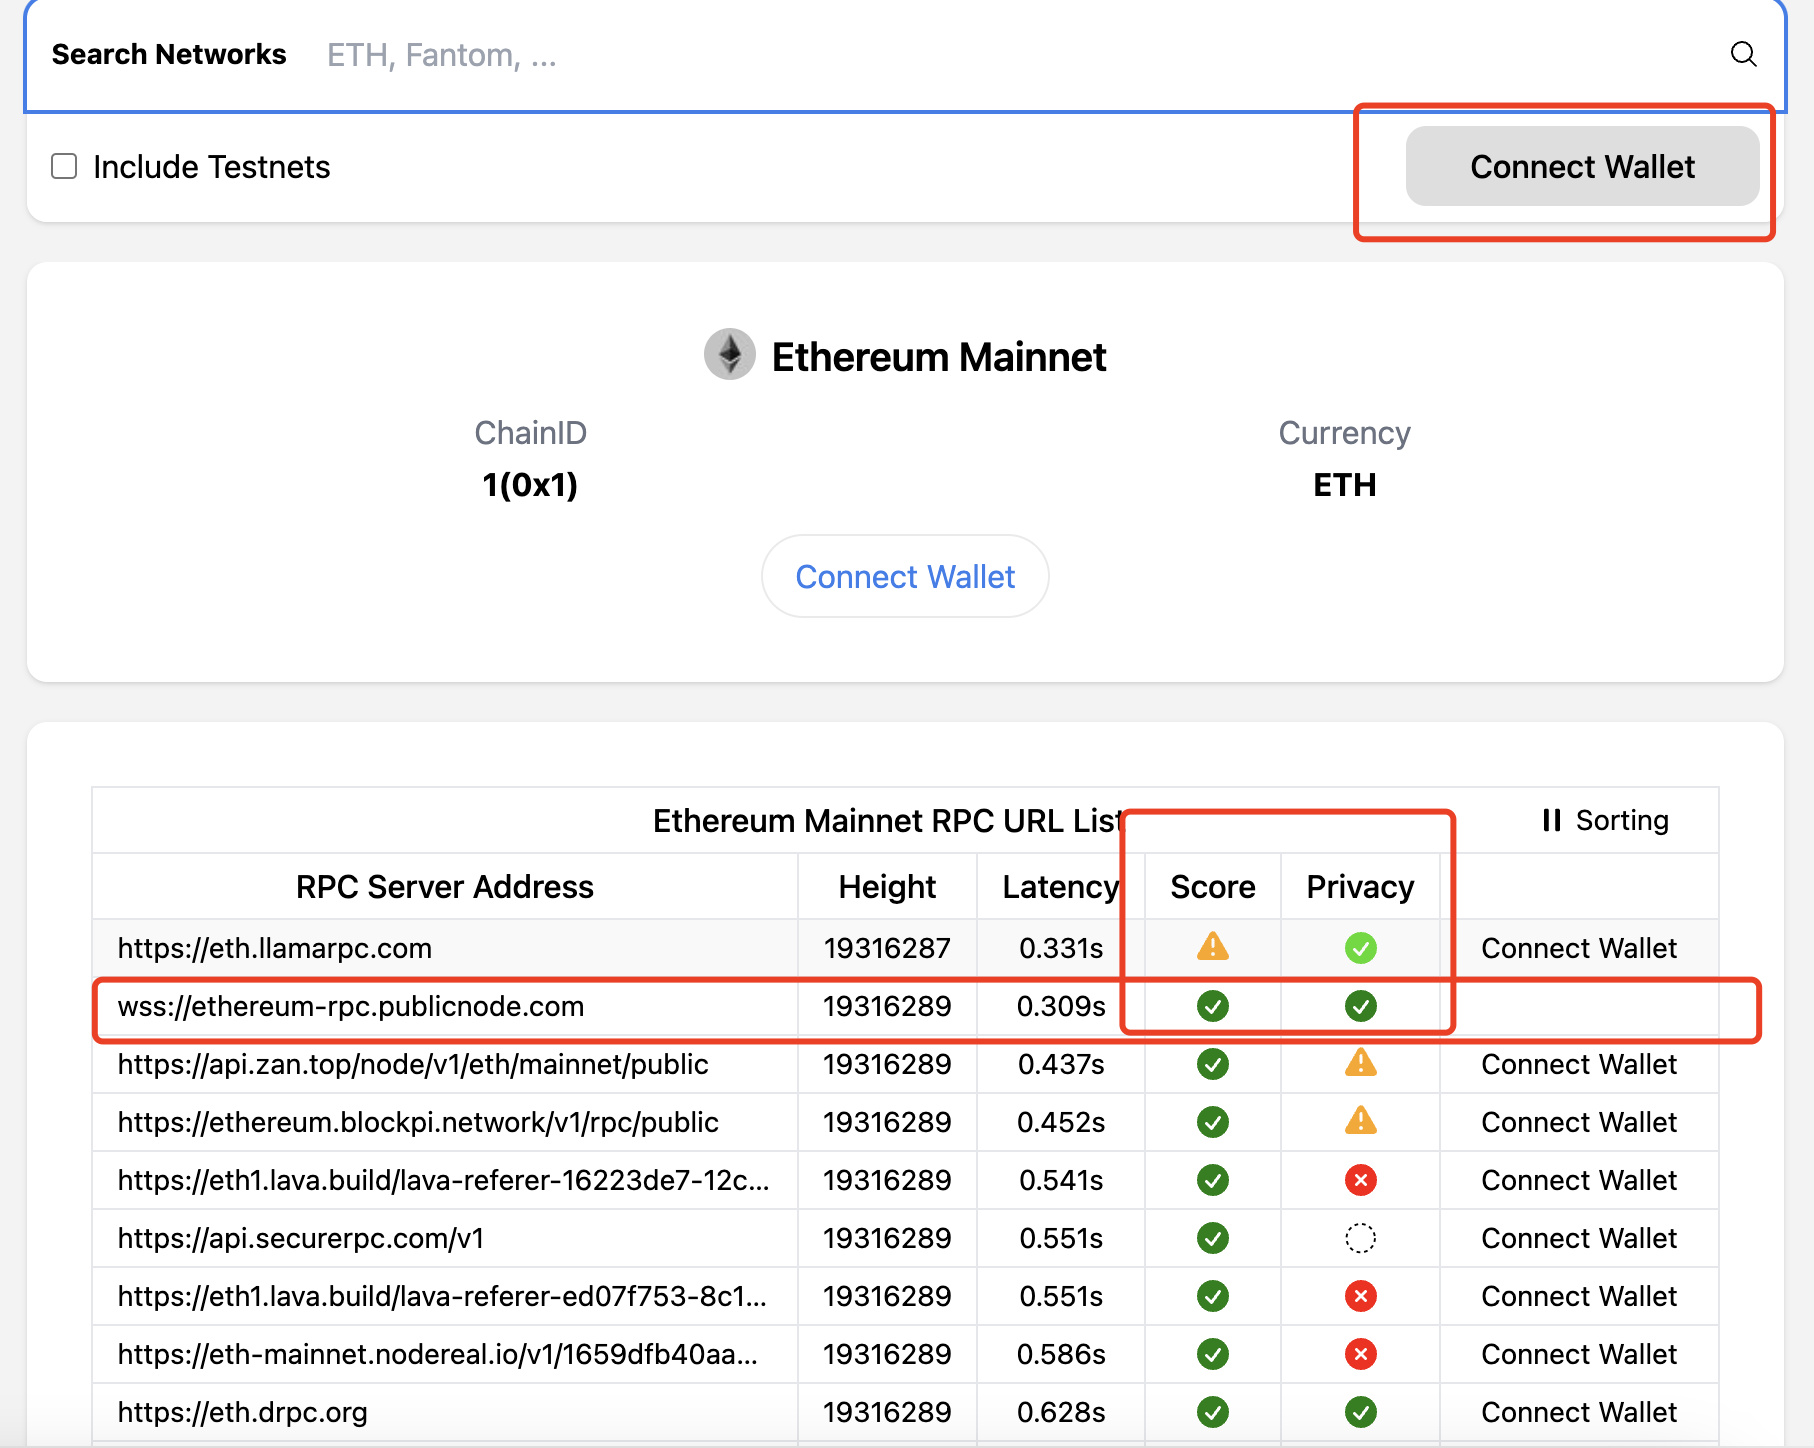This screenshot has width=1814, height=1448.
Task: Click privacy check icon for eth.drpc.org row
Action: (x=1361, y=1412)
